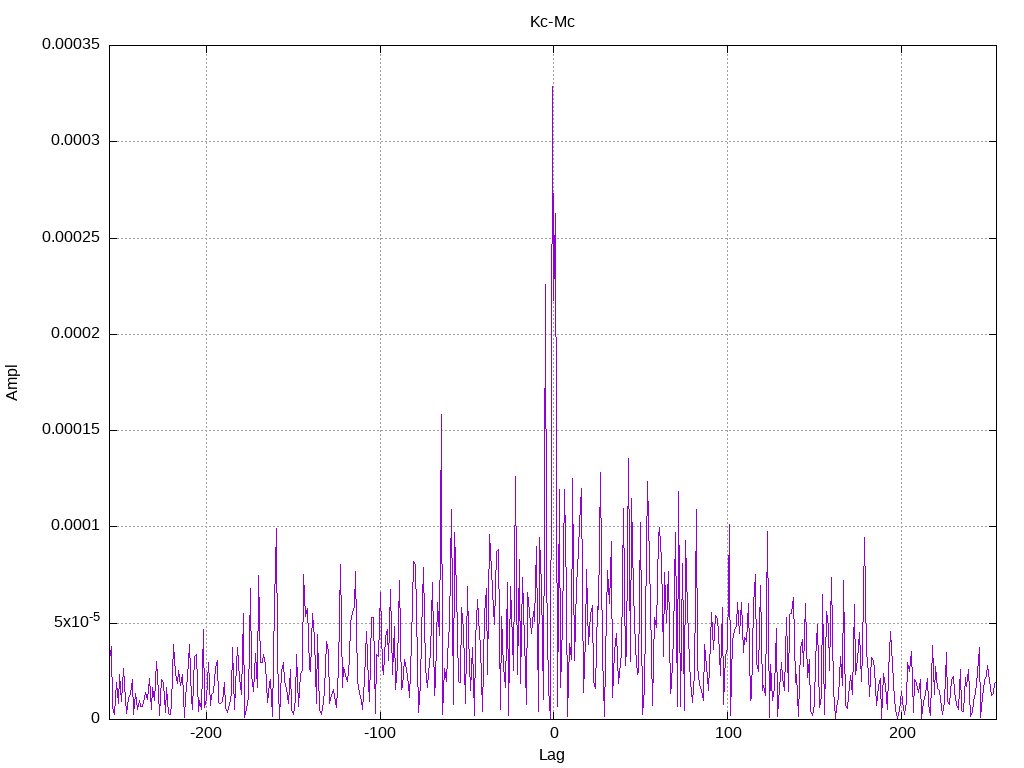Click the 100 x-axis tick label
Image resolution: width=1024 pixels, height=768 pixels.
pyautogui.click(x=728, y=733)
